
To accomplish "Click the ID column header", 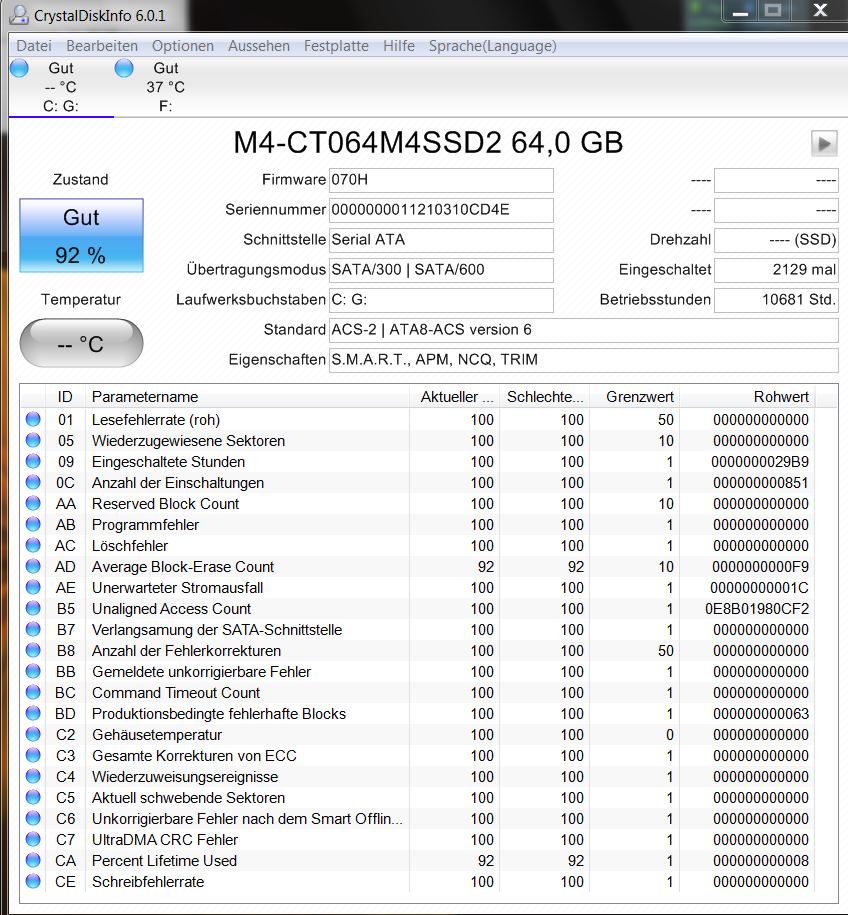I will (65, 397).
